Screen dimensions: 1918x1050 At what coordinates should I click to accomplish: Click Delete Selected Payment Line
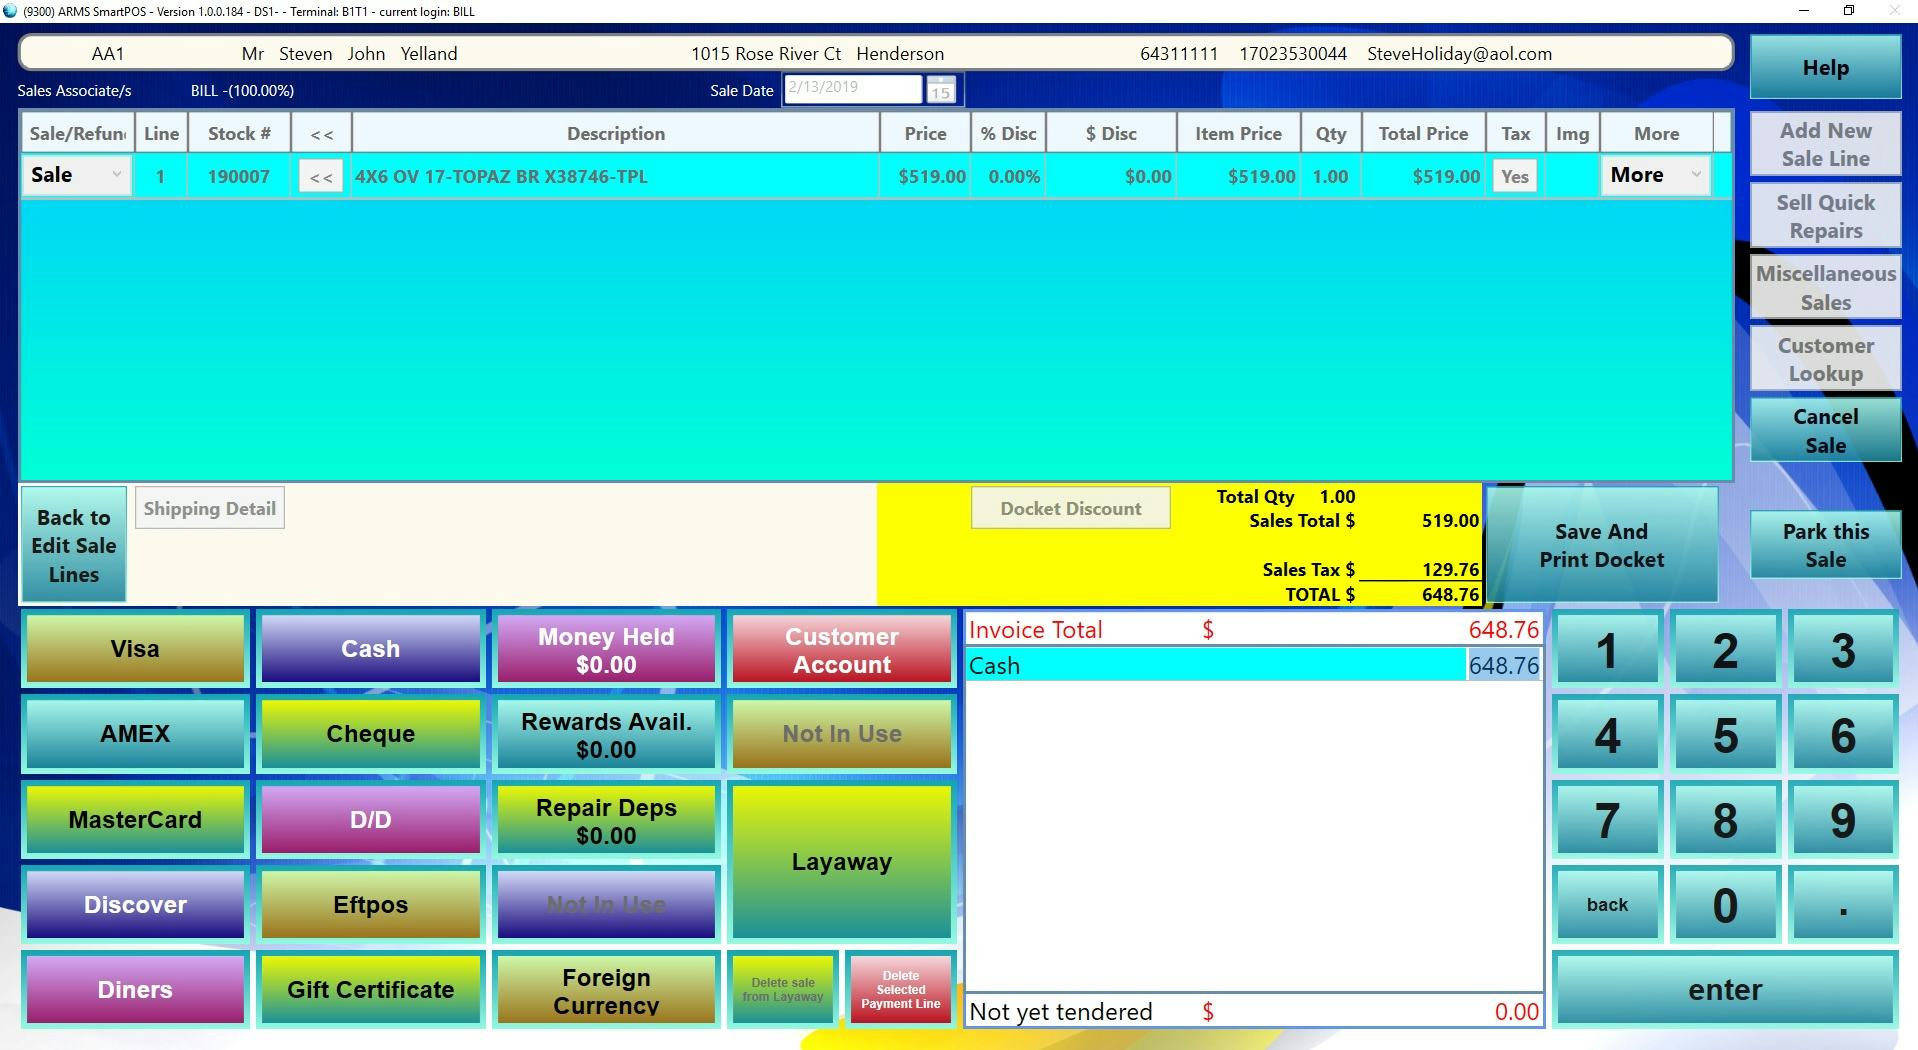(x=899, y=989)
